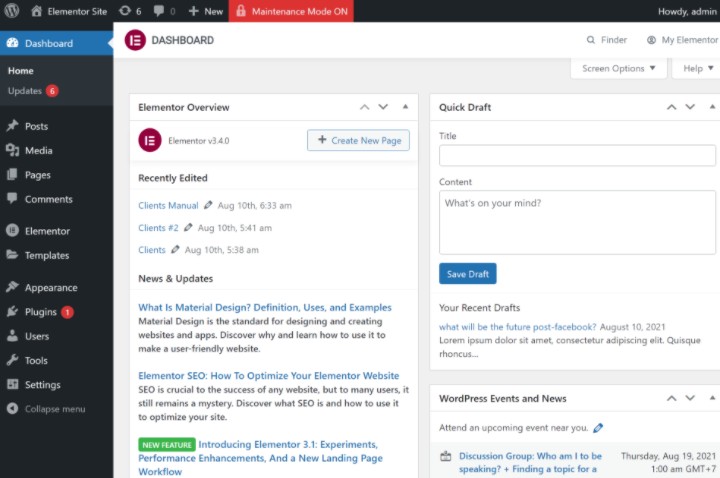Click the WordPress logo icon

point(12,11)
